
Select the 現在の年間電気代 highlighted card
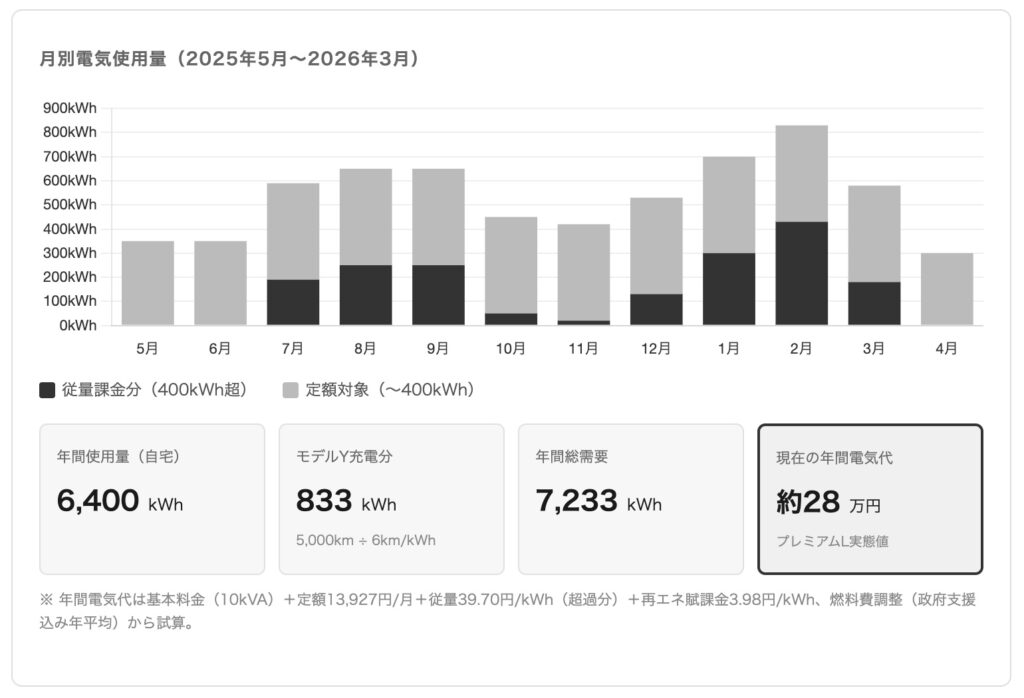tap(870, 499)
